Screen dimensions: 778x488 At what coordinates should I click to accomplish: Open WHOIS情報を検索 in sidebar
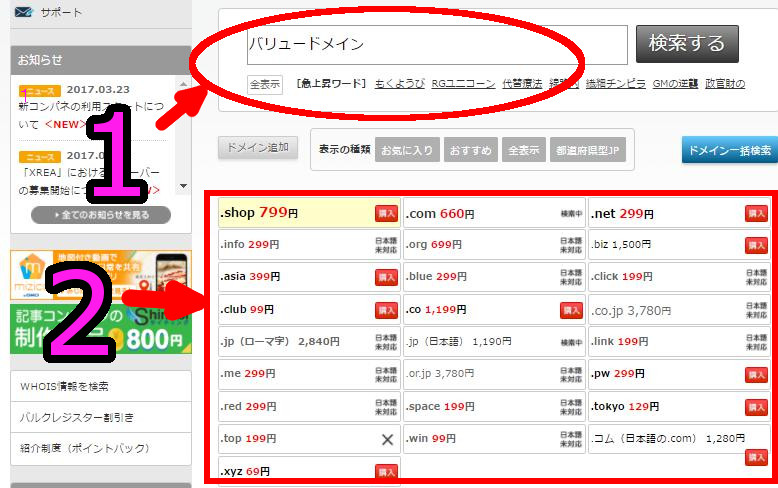coord(101,386)
